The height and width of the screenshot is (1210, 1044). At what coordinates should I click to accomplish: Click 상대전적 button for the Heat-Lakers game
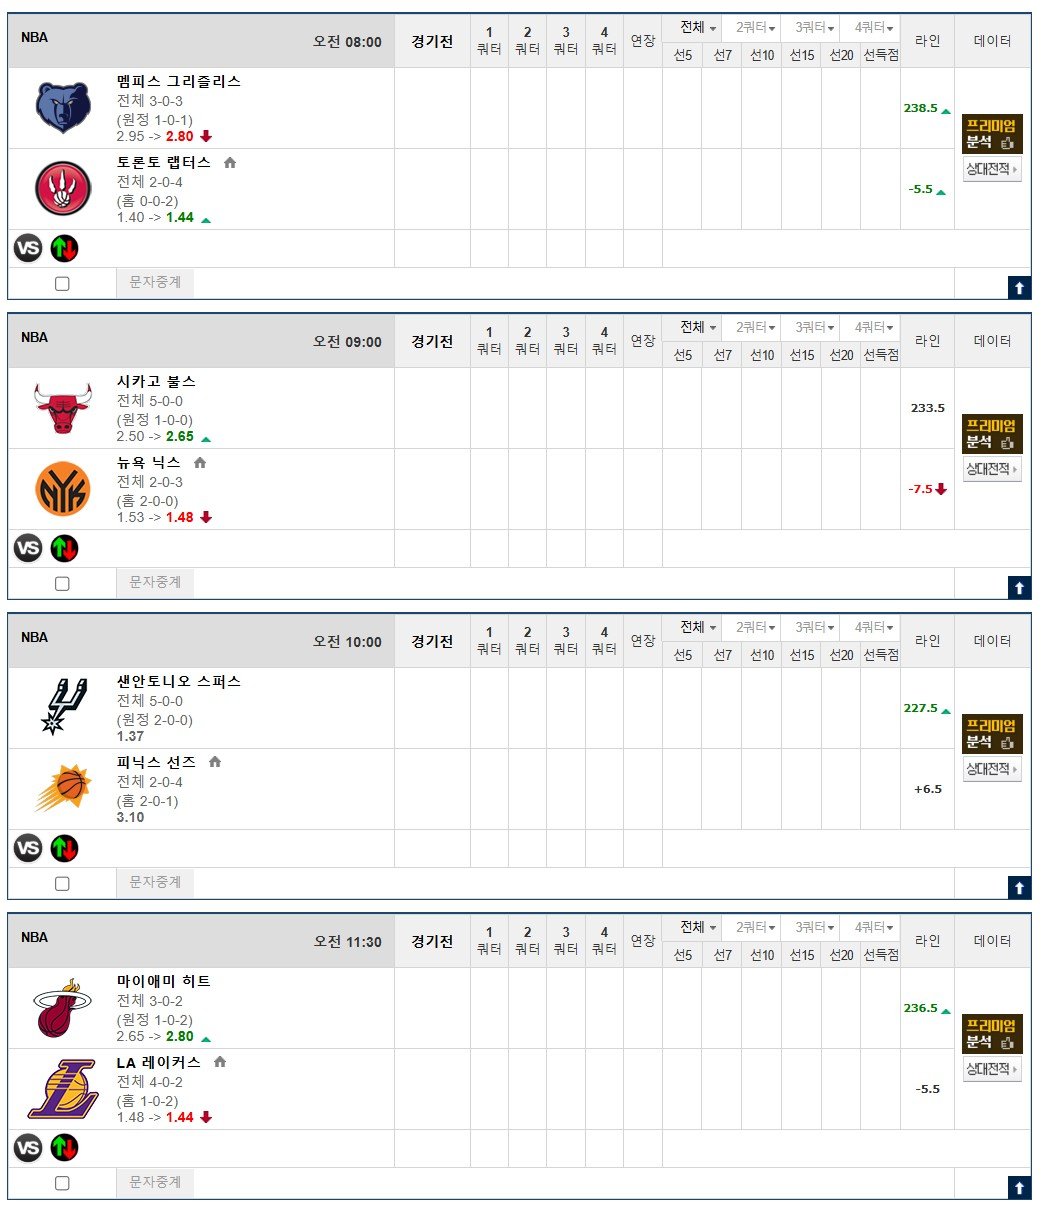(992, 1069)
